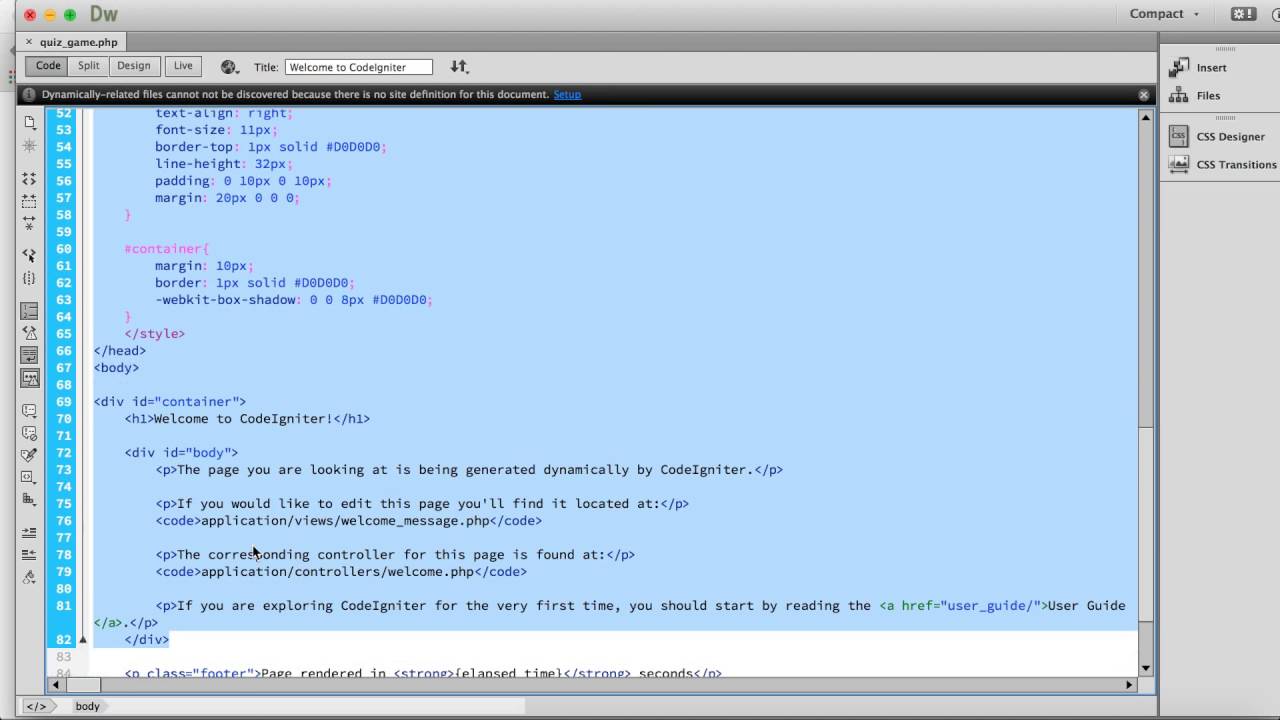
Task: Remove Comment from coding toolbar
Action: (29, 433)
